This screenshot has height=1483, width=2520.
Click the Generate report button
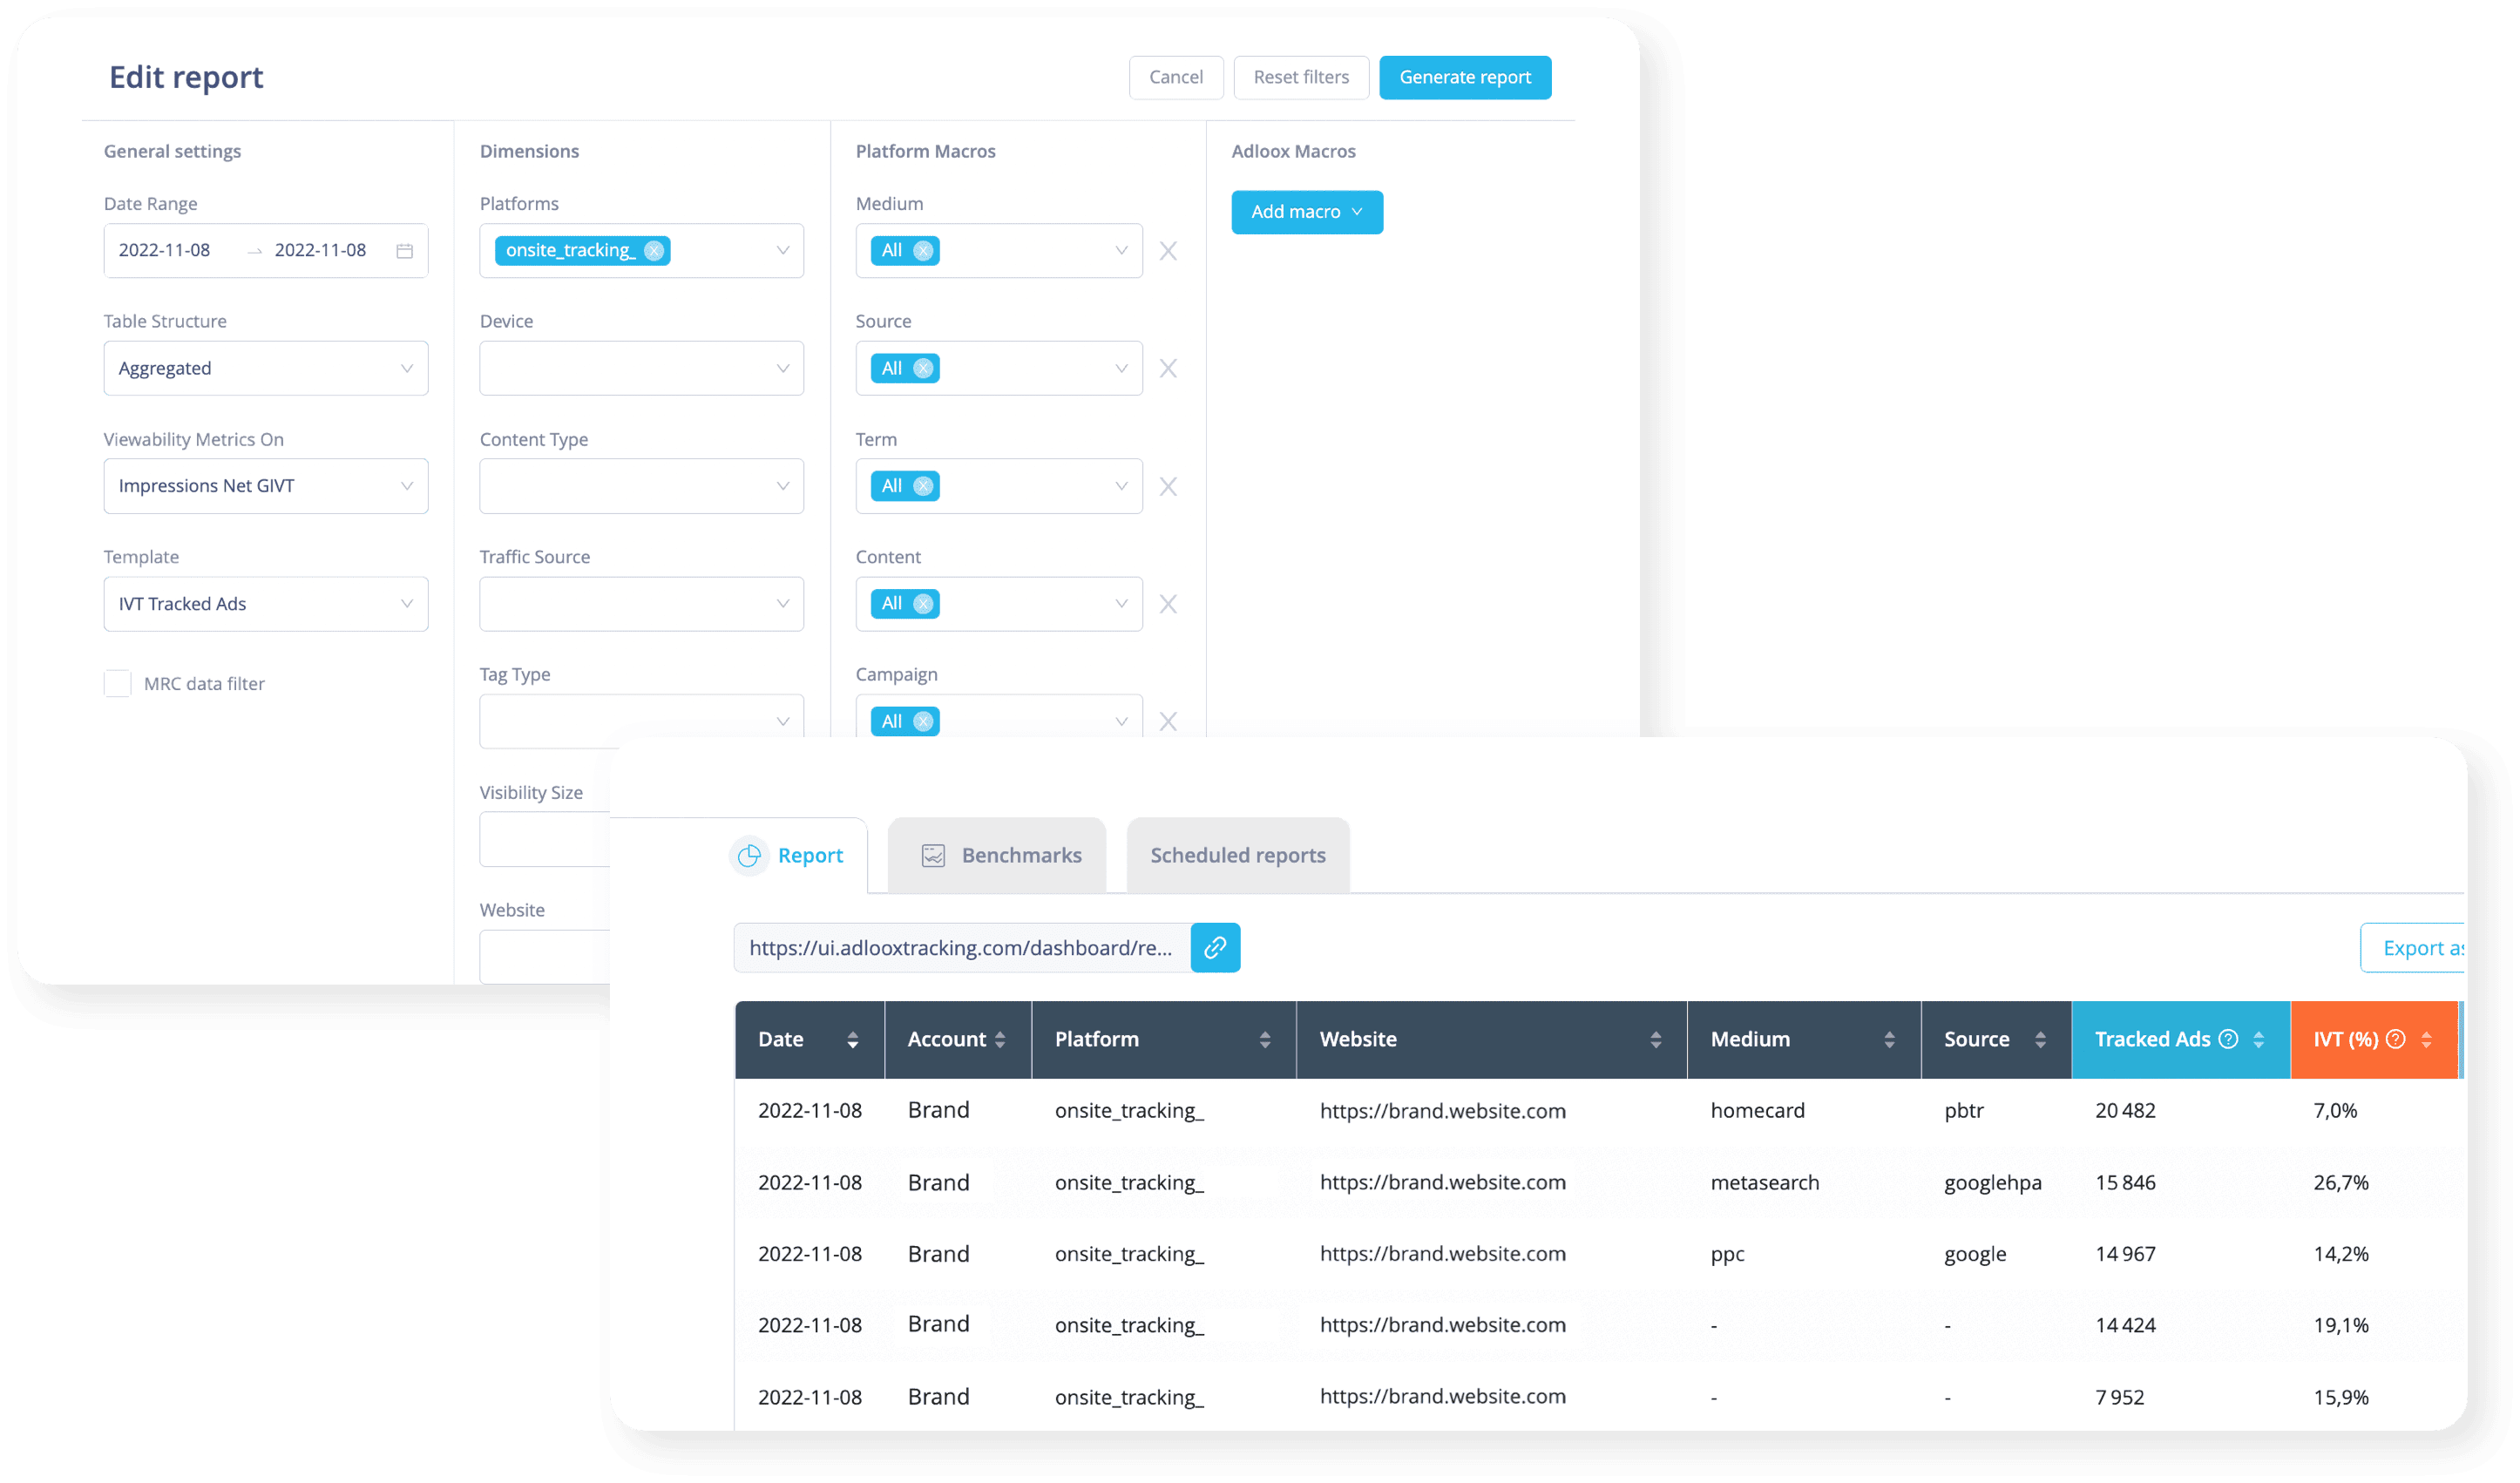(1464, 77)
